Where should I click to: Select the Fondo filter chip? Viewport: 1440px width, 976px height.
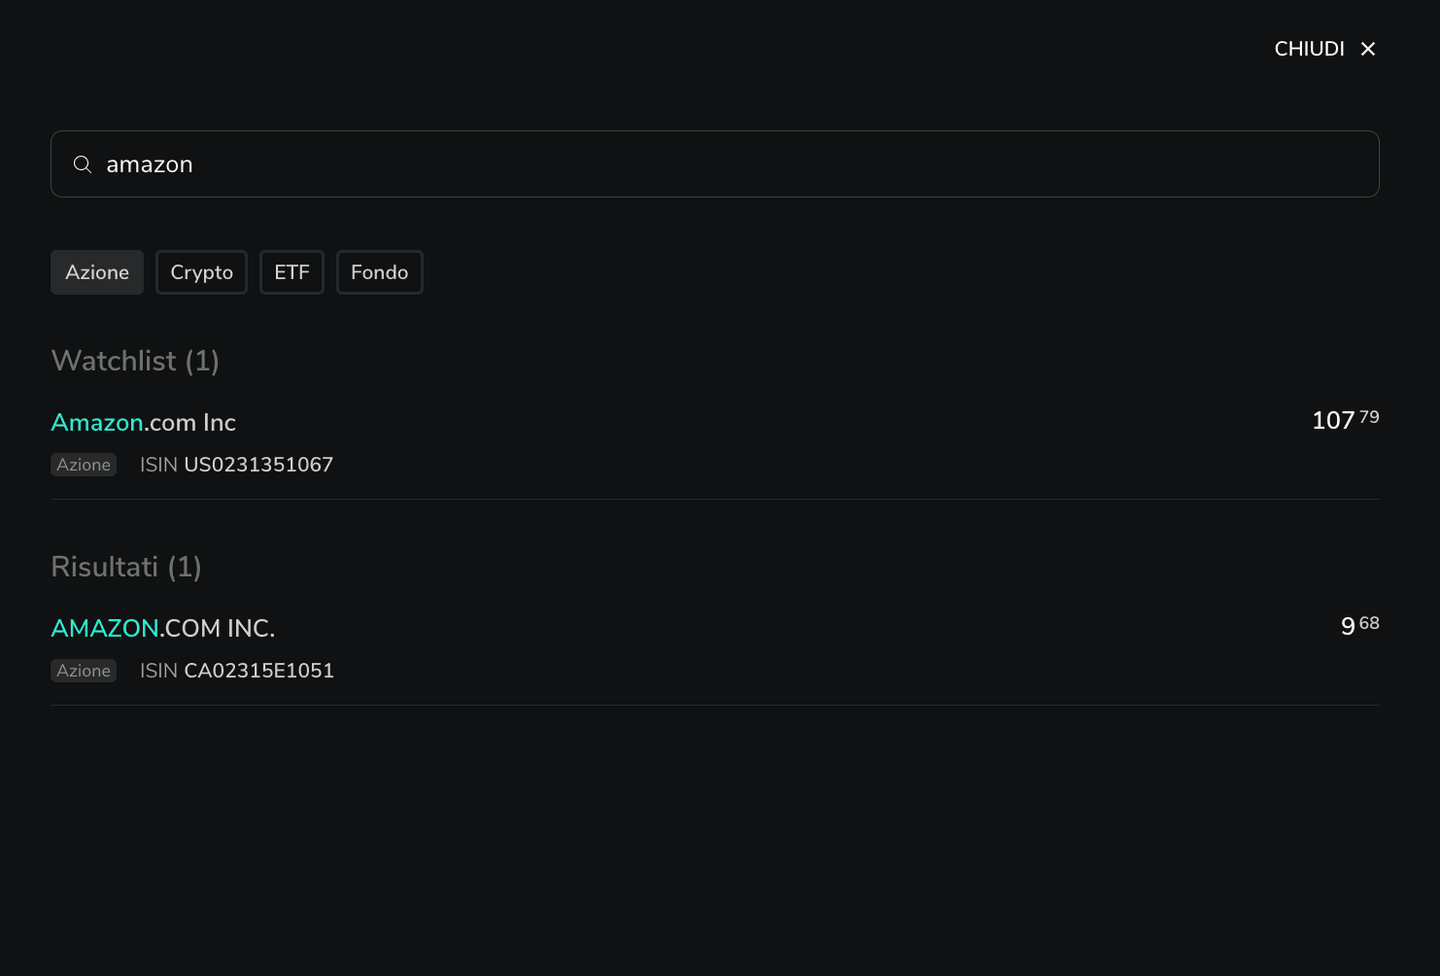pyautogui.click(x=379, y=272)
